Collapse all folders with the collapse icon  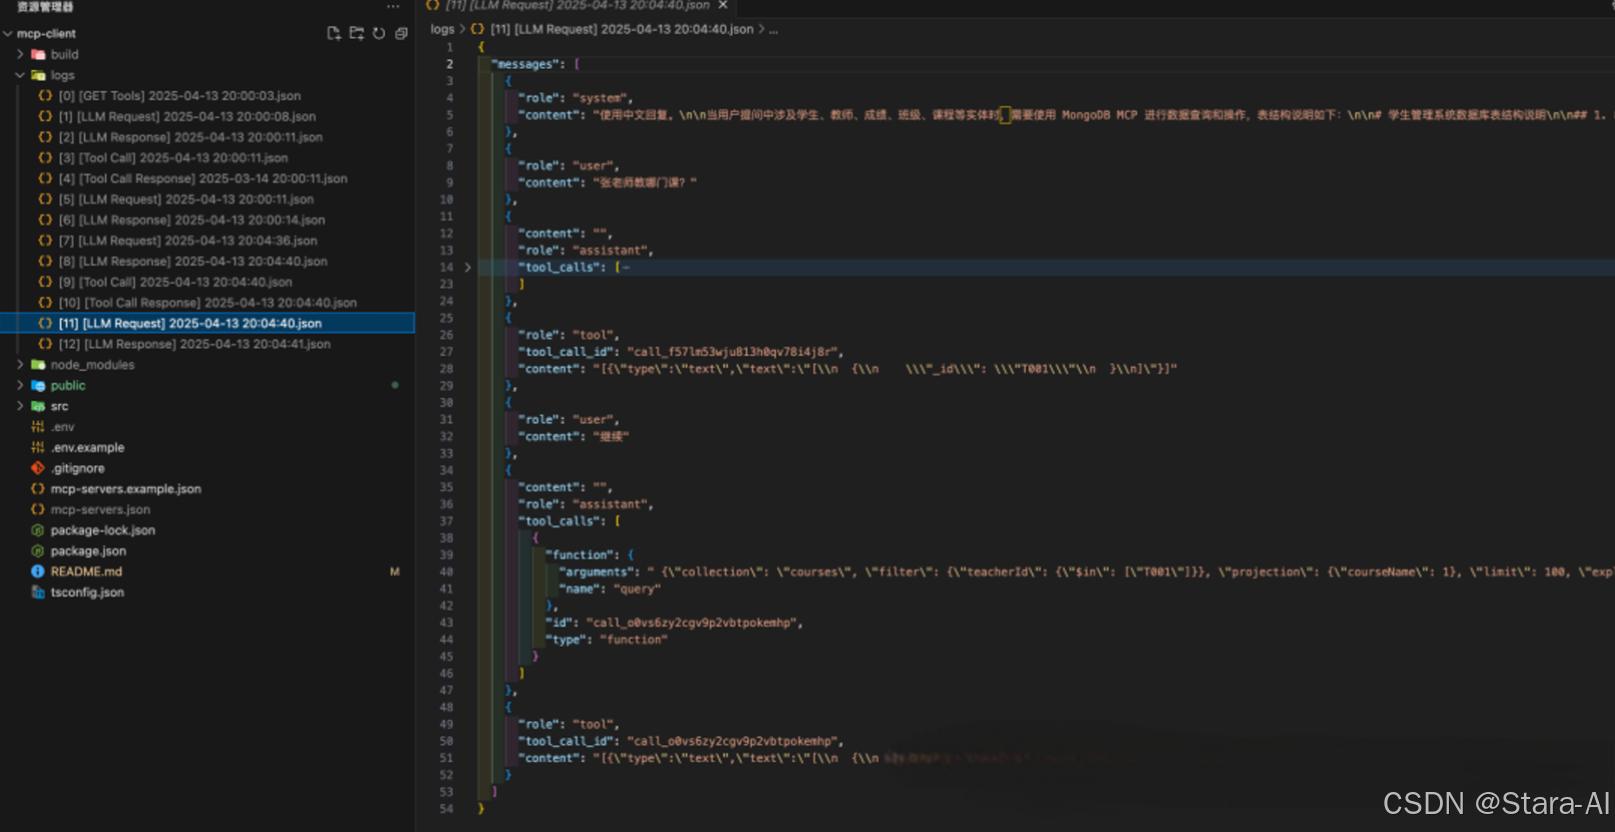pos(401,33)
